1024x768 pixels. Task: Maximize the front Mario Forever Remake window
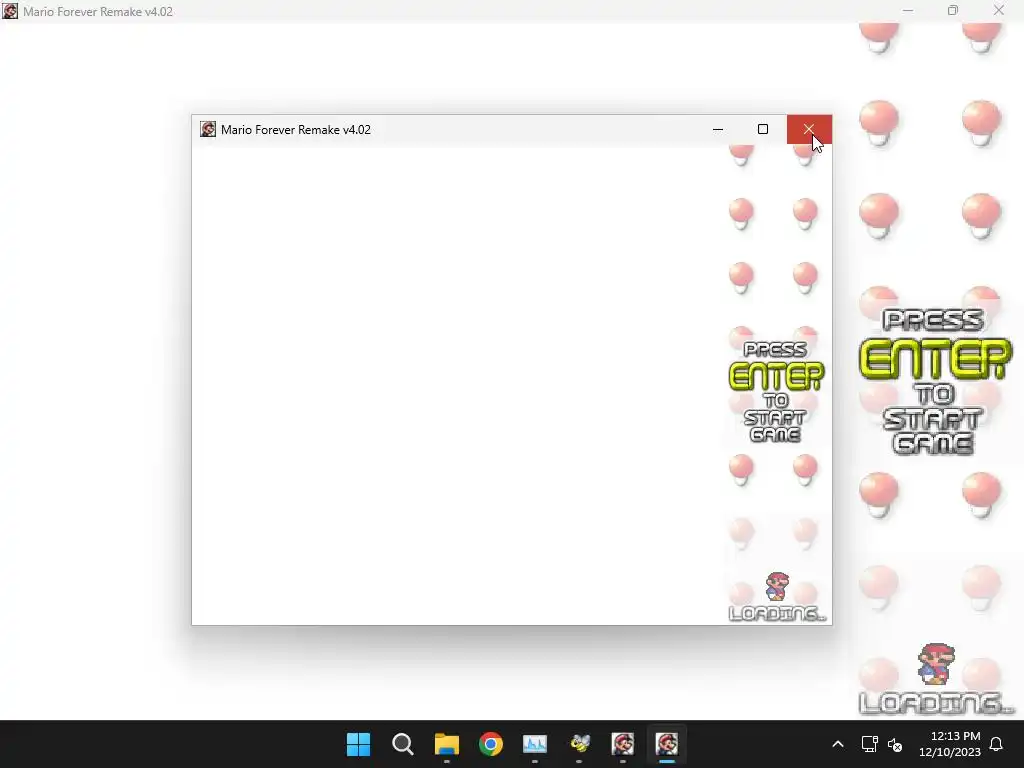click(x=763, y=129)
